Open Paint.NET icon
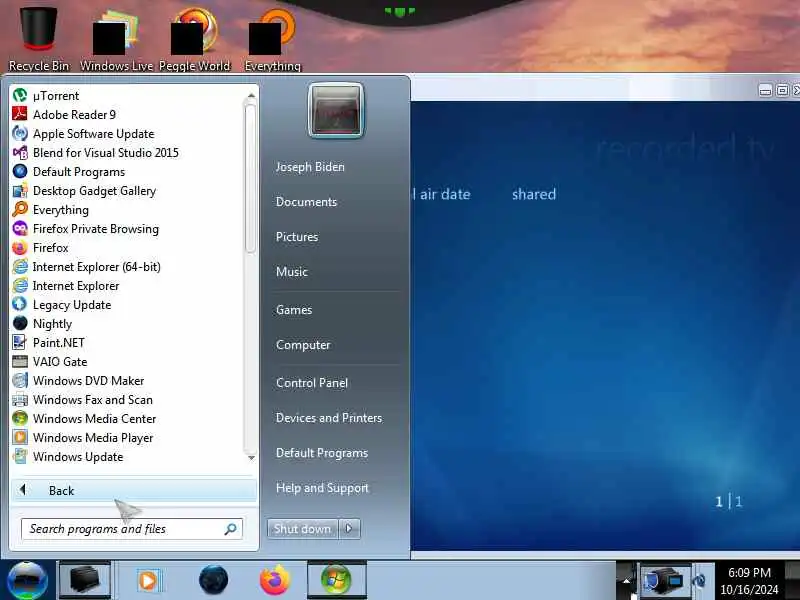800x600 pixels. [20, 342]
